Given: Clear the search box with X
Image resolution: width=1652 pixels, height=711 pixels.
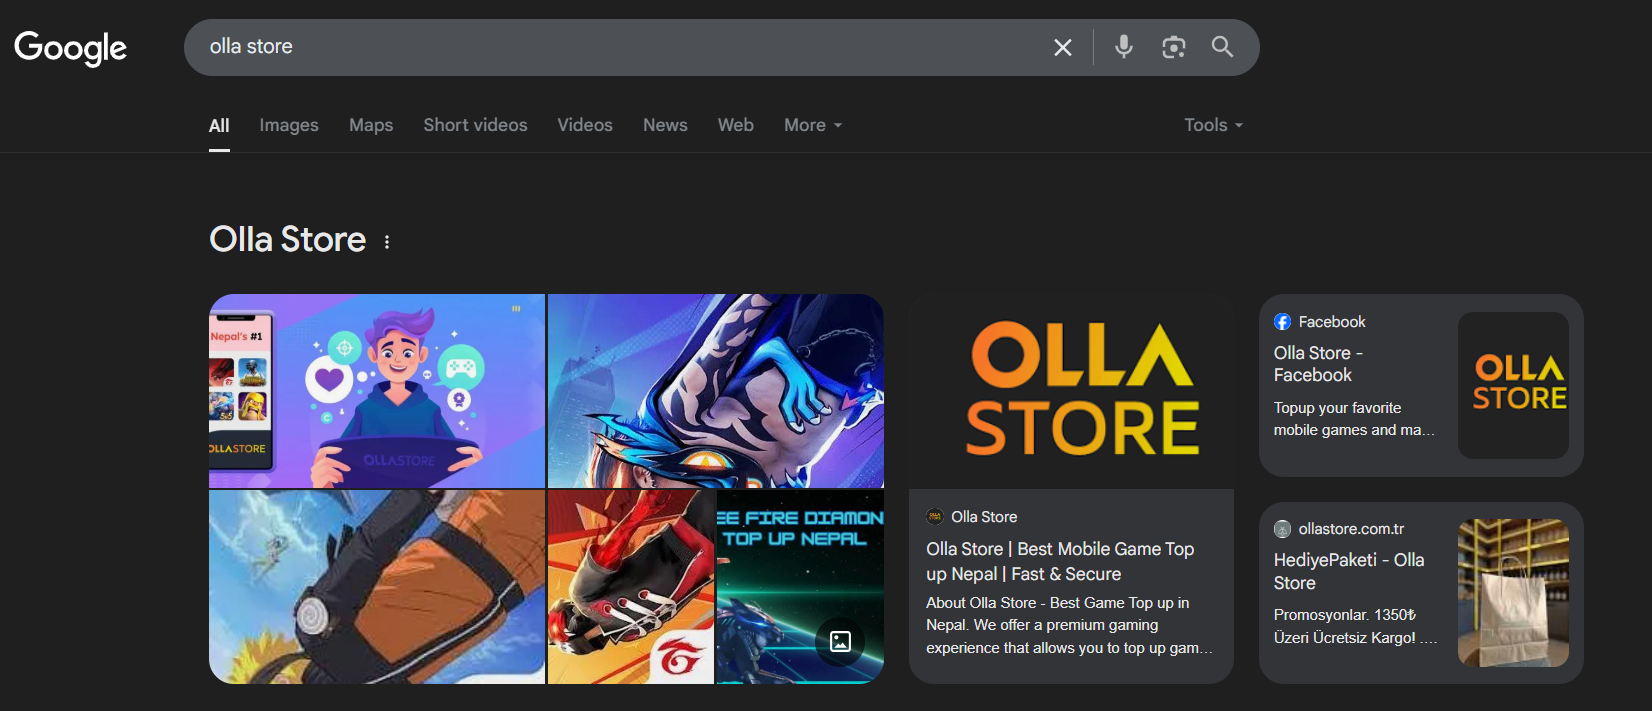Looking at the screenshot, I should (1063, 47).
